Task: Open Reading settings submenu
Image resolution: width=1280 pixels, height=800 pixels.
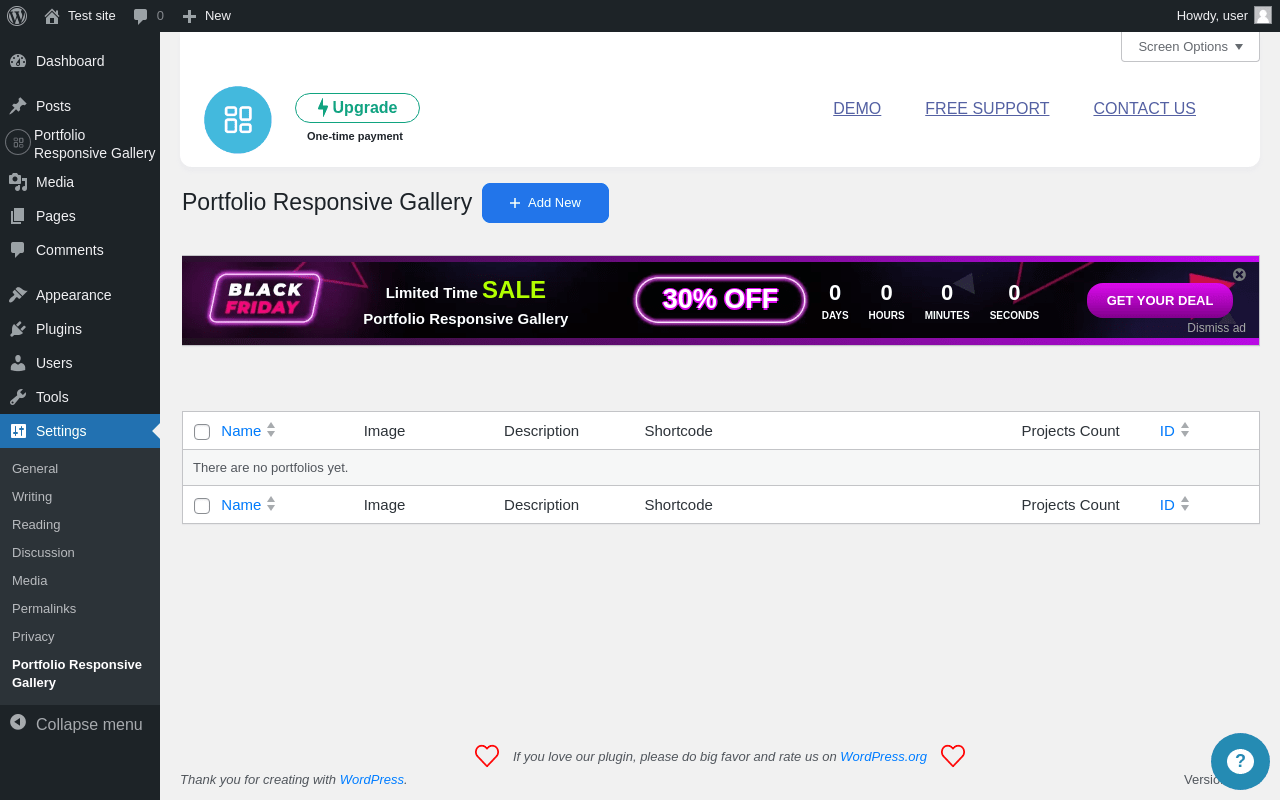Action: pyautogui.click(x=36, y=524)
